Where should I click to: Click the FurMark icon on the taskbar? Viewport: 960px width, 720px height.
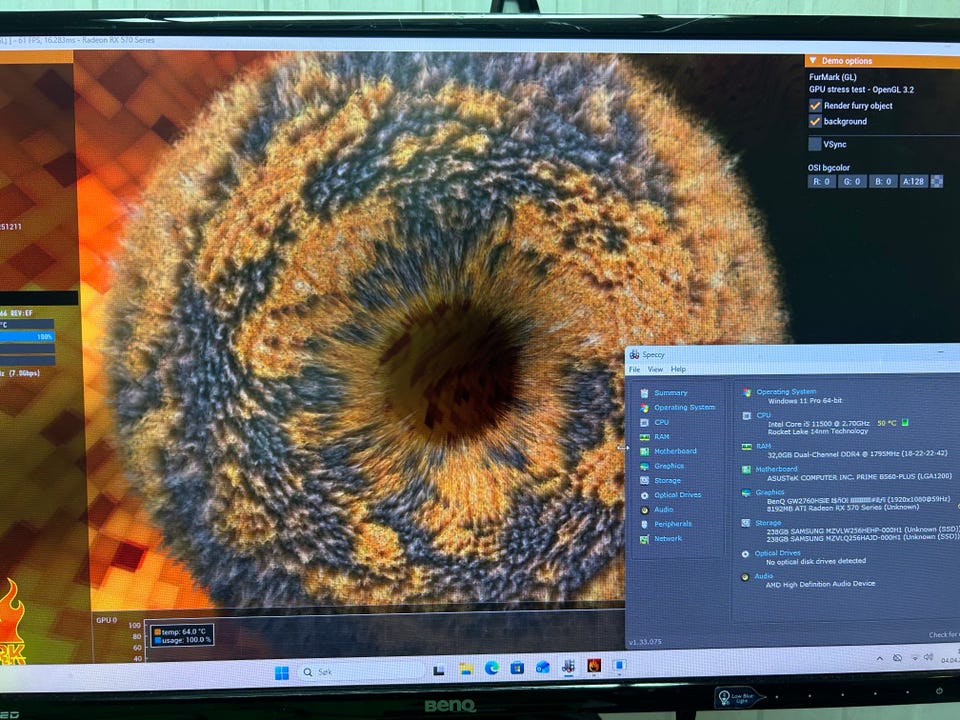click(594, 666)
